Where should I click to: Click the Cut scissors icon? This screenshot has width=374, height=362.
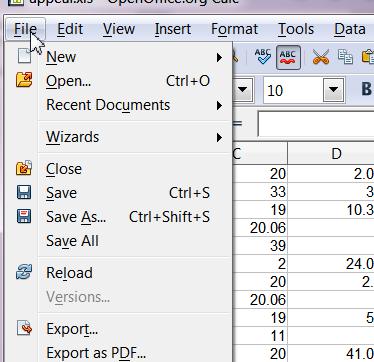tap(321, 57)
